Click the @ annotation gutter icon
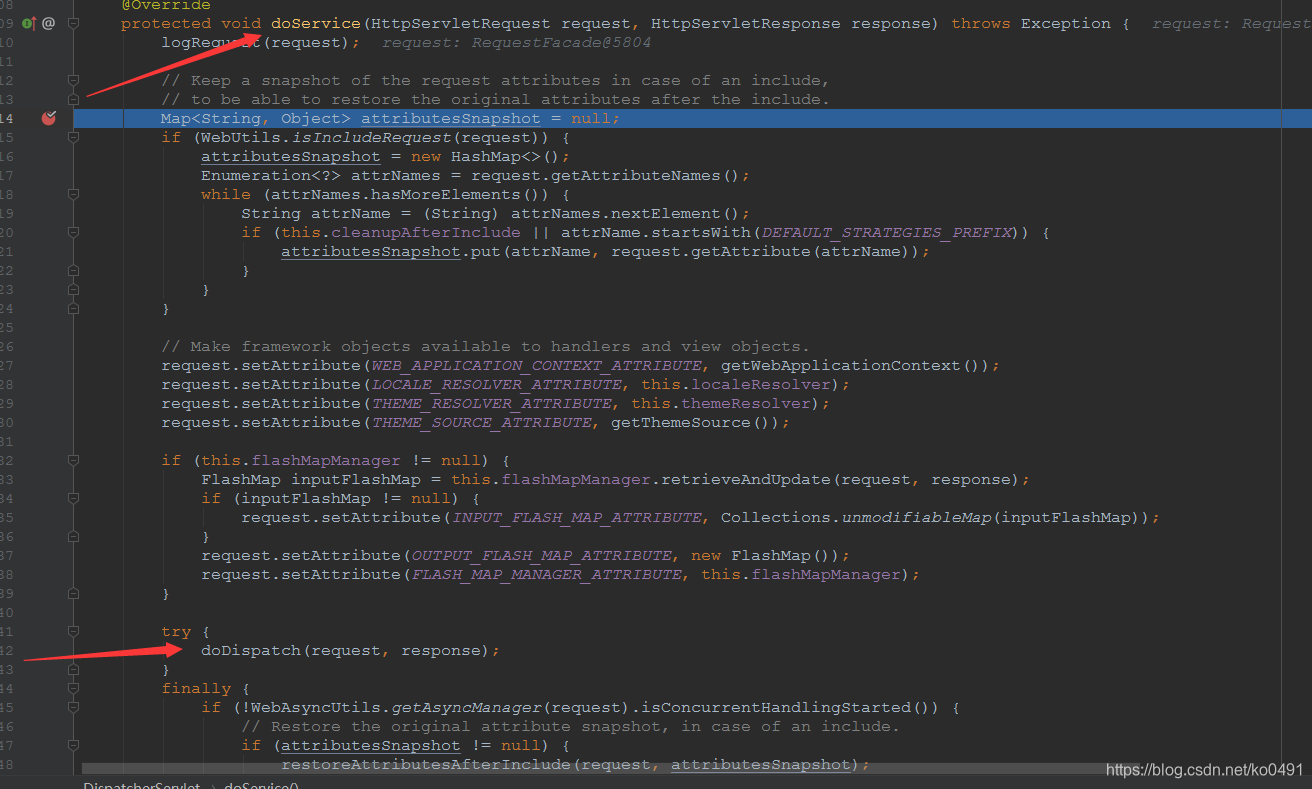The height and width of the screenshot is (789, 1312). click(x=48, y=23)
